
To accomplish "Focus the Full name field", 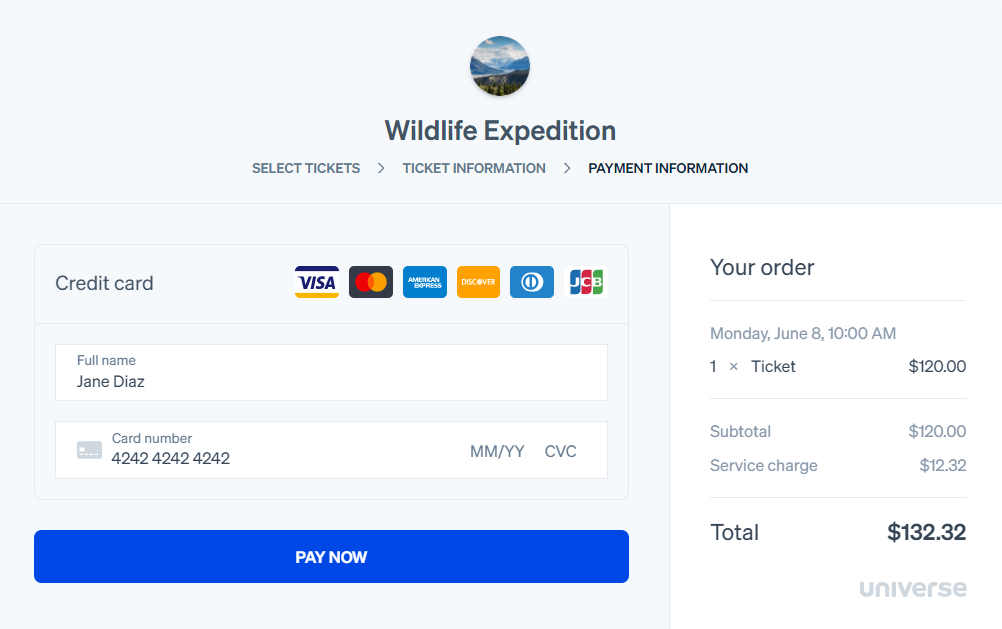I will (331, 373).
